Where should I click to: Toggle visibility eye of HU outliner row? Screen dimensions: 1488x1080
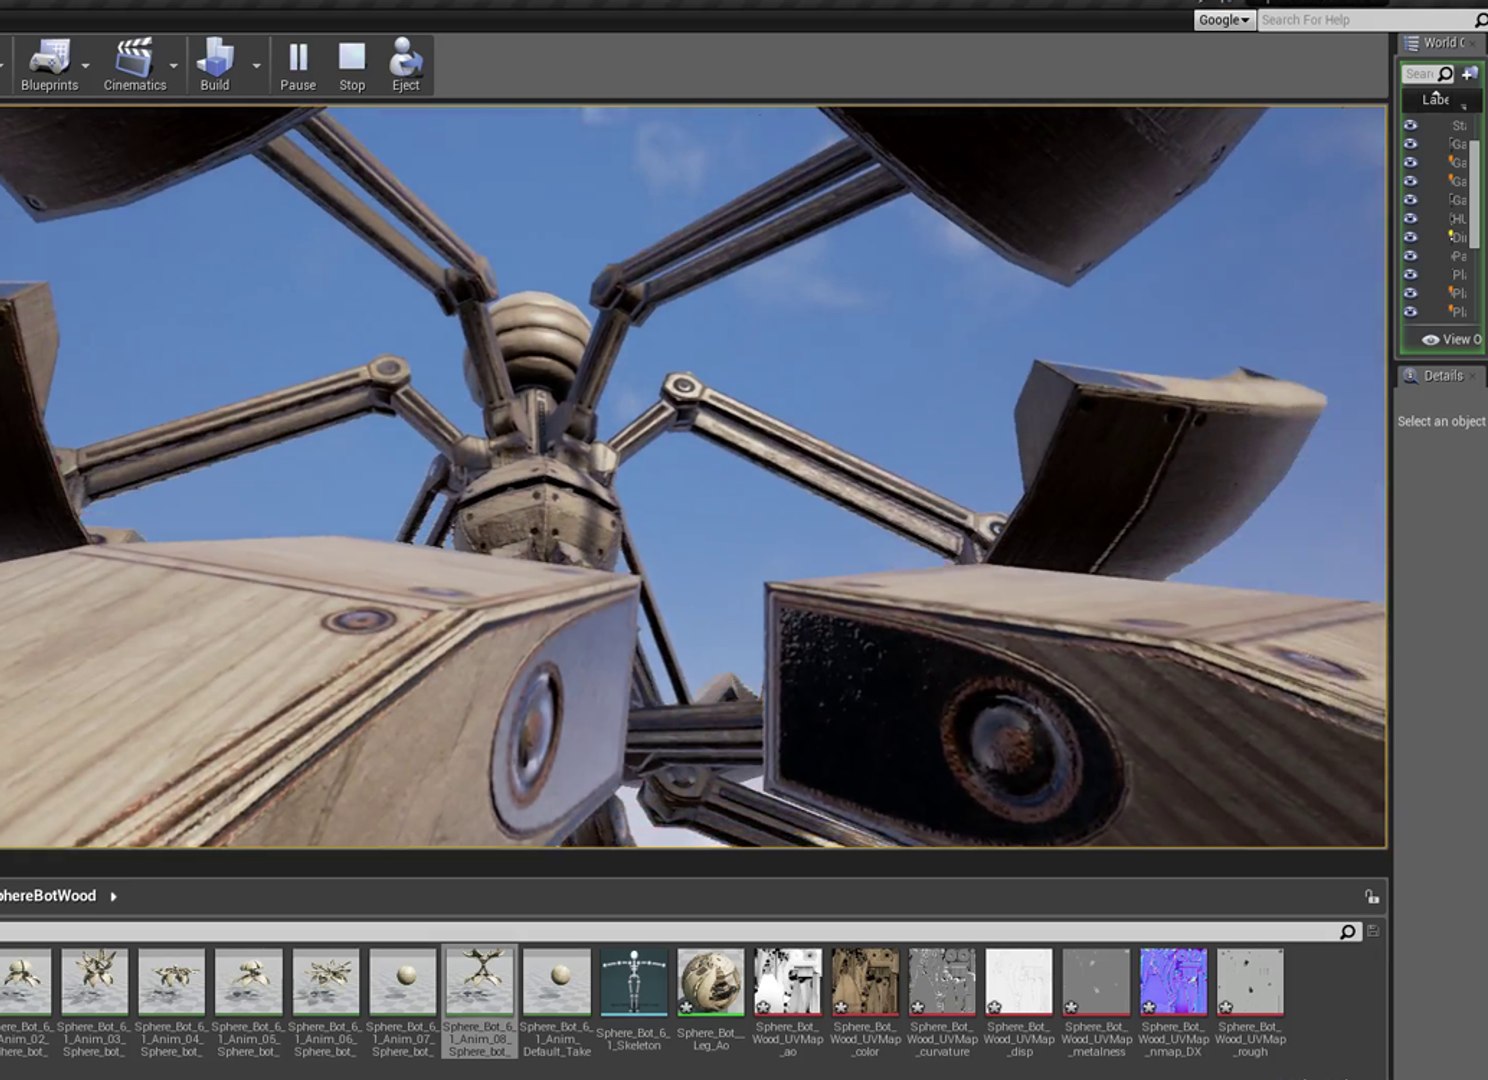pyautogui.click(x=1411, y=218)
